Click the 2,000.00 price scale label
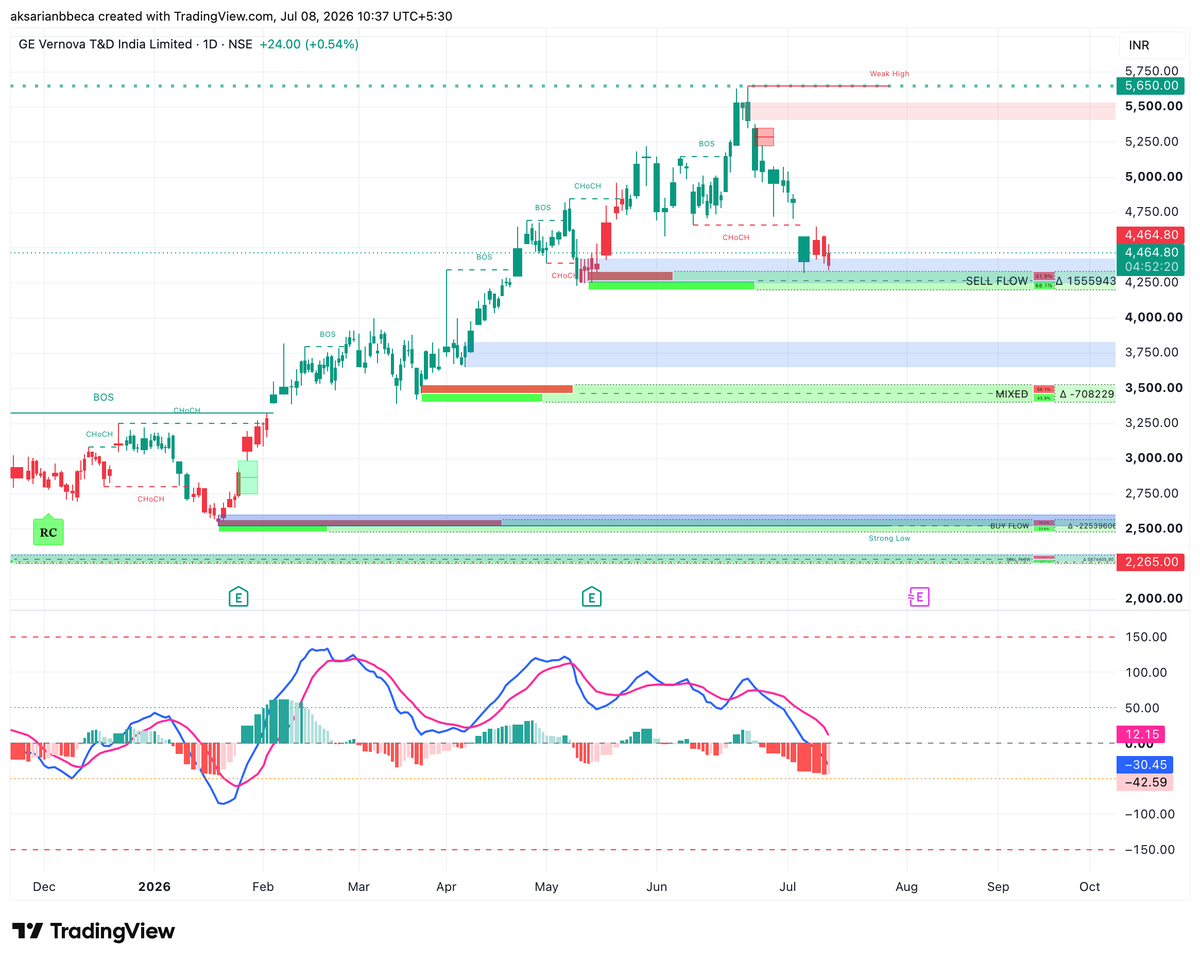Screen dimensions: 1200x962 [x=1153, y=599]
